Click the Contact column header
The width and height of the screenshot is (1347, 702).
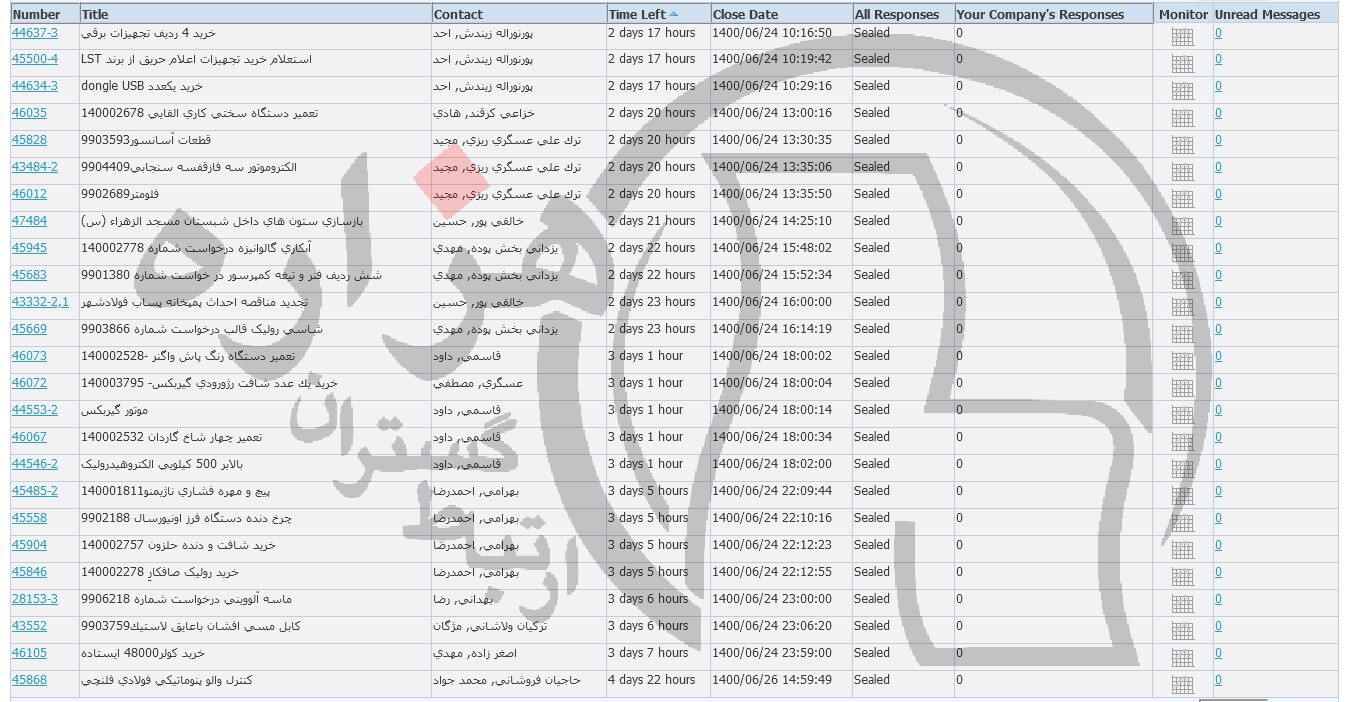458,14
